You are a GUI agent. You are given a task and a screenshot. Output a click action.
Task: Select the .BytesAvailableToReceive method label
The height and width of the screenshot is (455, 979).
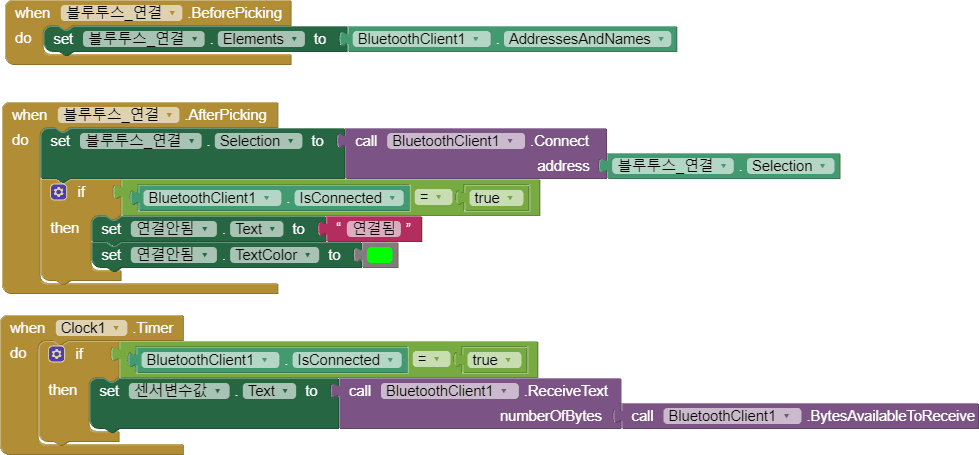click(890, 416)
